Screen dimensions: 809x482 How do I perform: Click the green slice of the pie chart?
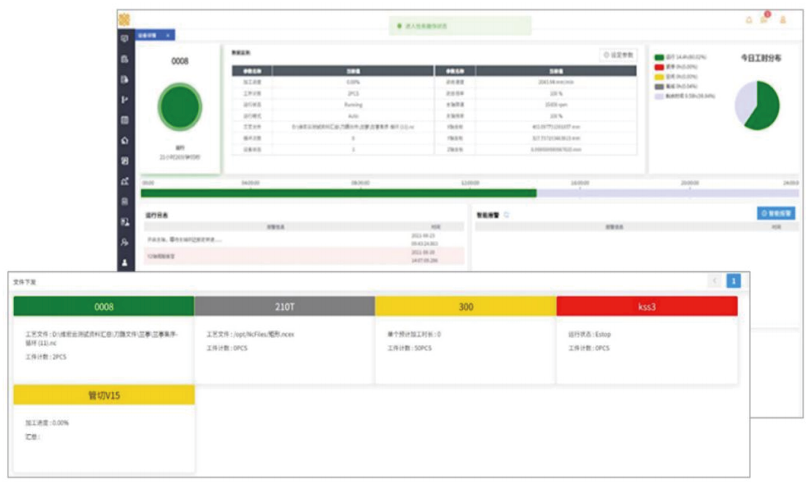(766, 107)
